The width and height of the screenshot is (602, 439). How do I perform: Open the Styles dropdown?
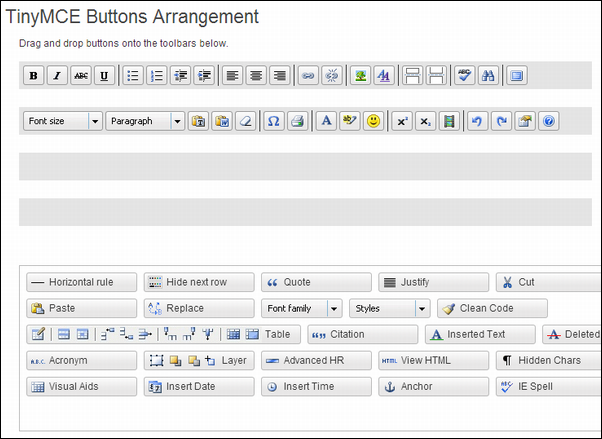click(x=390, y=308)
